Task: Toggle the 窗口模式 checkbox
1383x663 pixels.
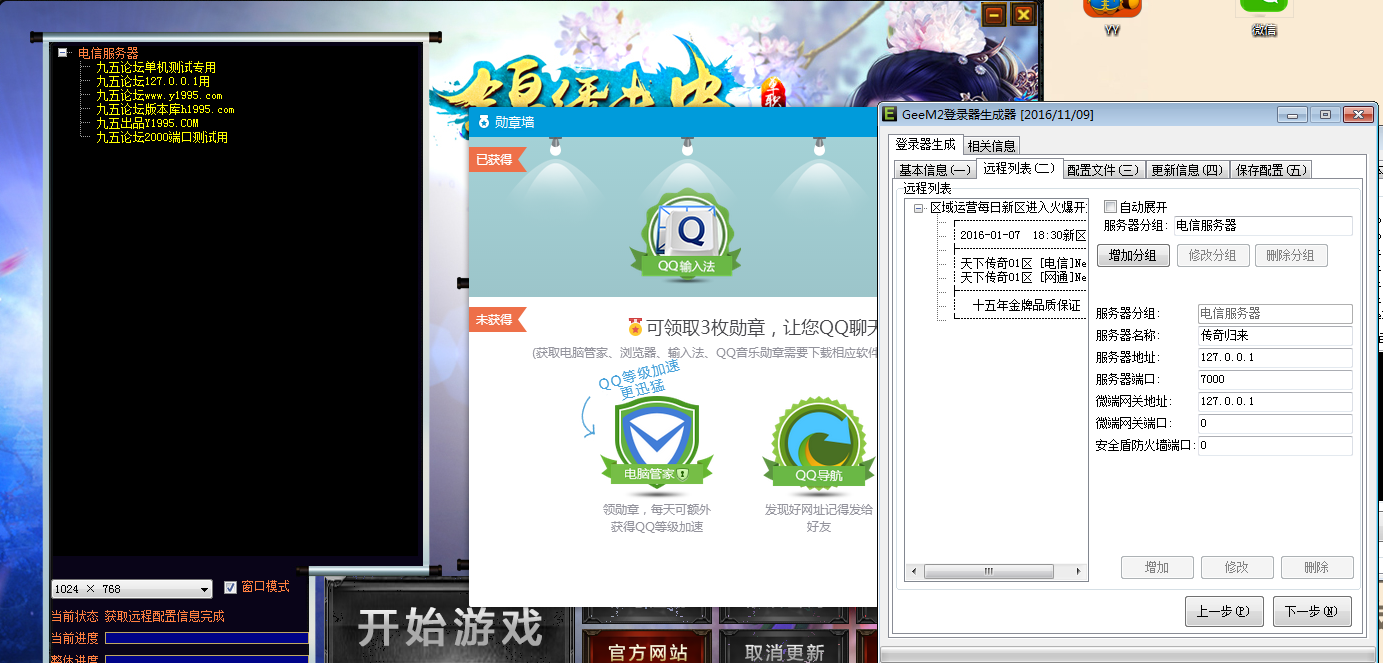Action: 231,587
